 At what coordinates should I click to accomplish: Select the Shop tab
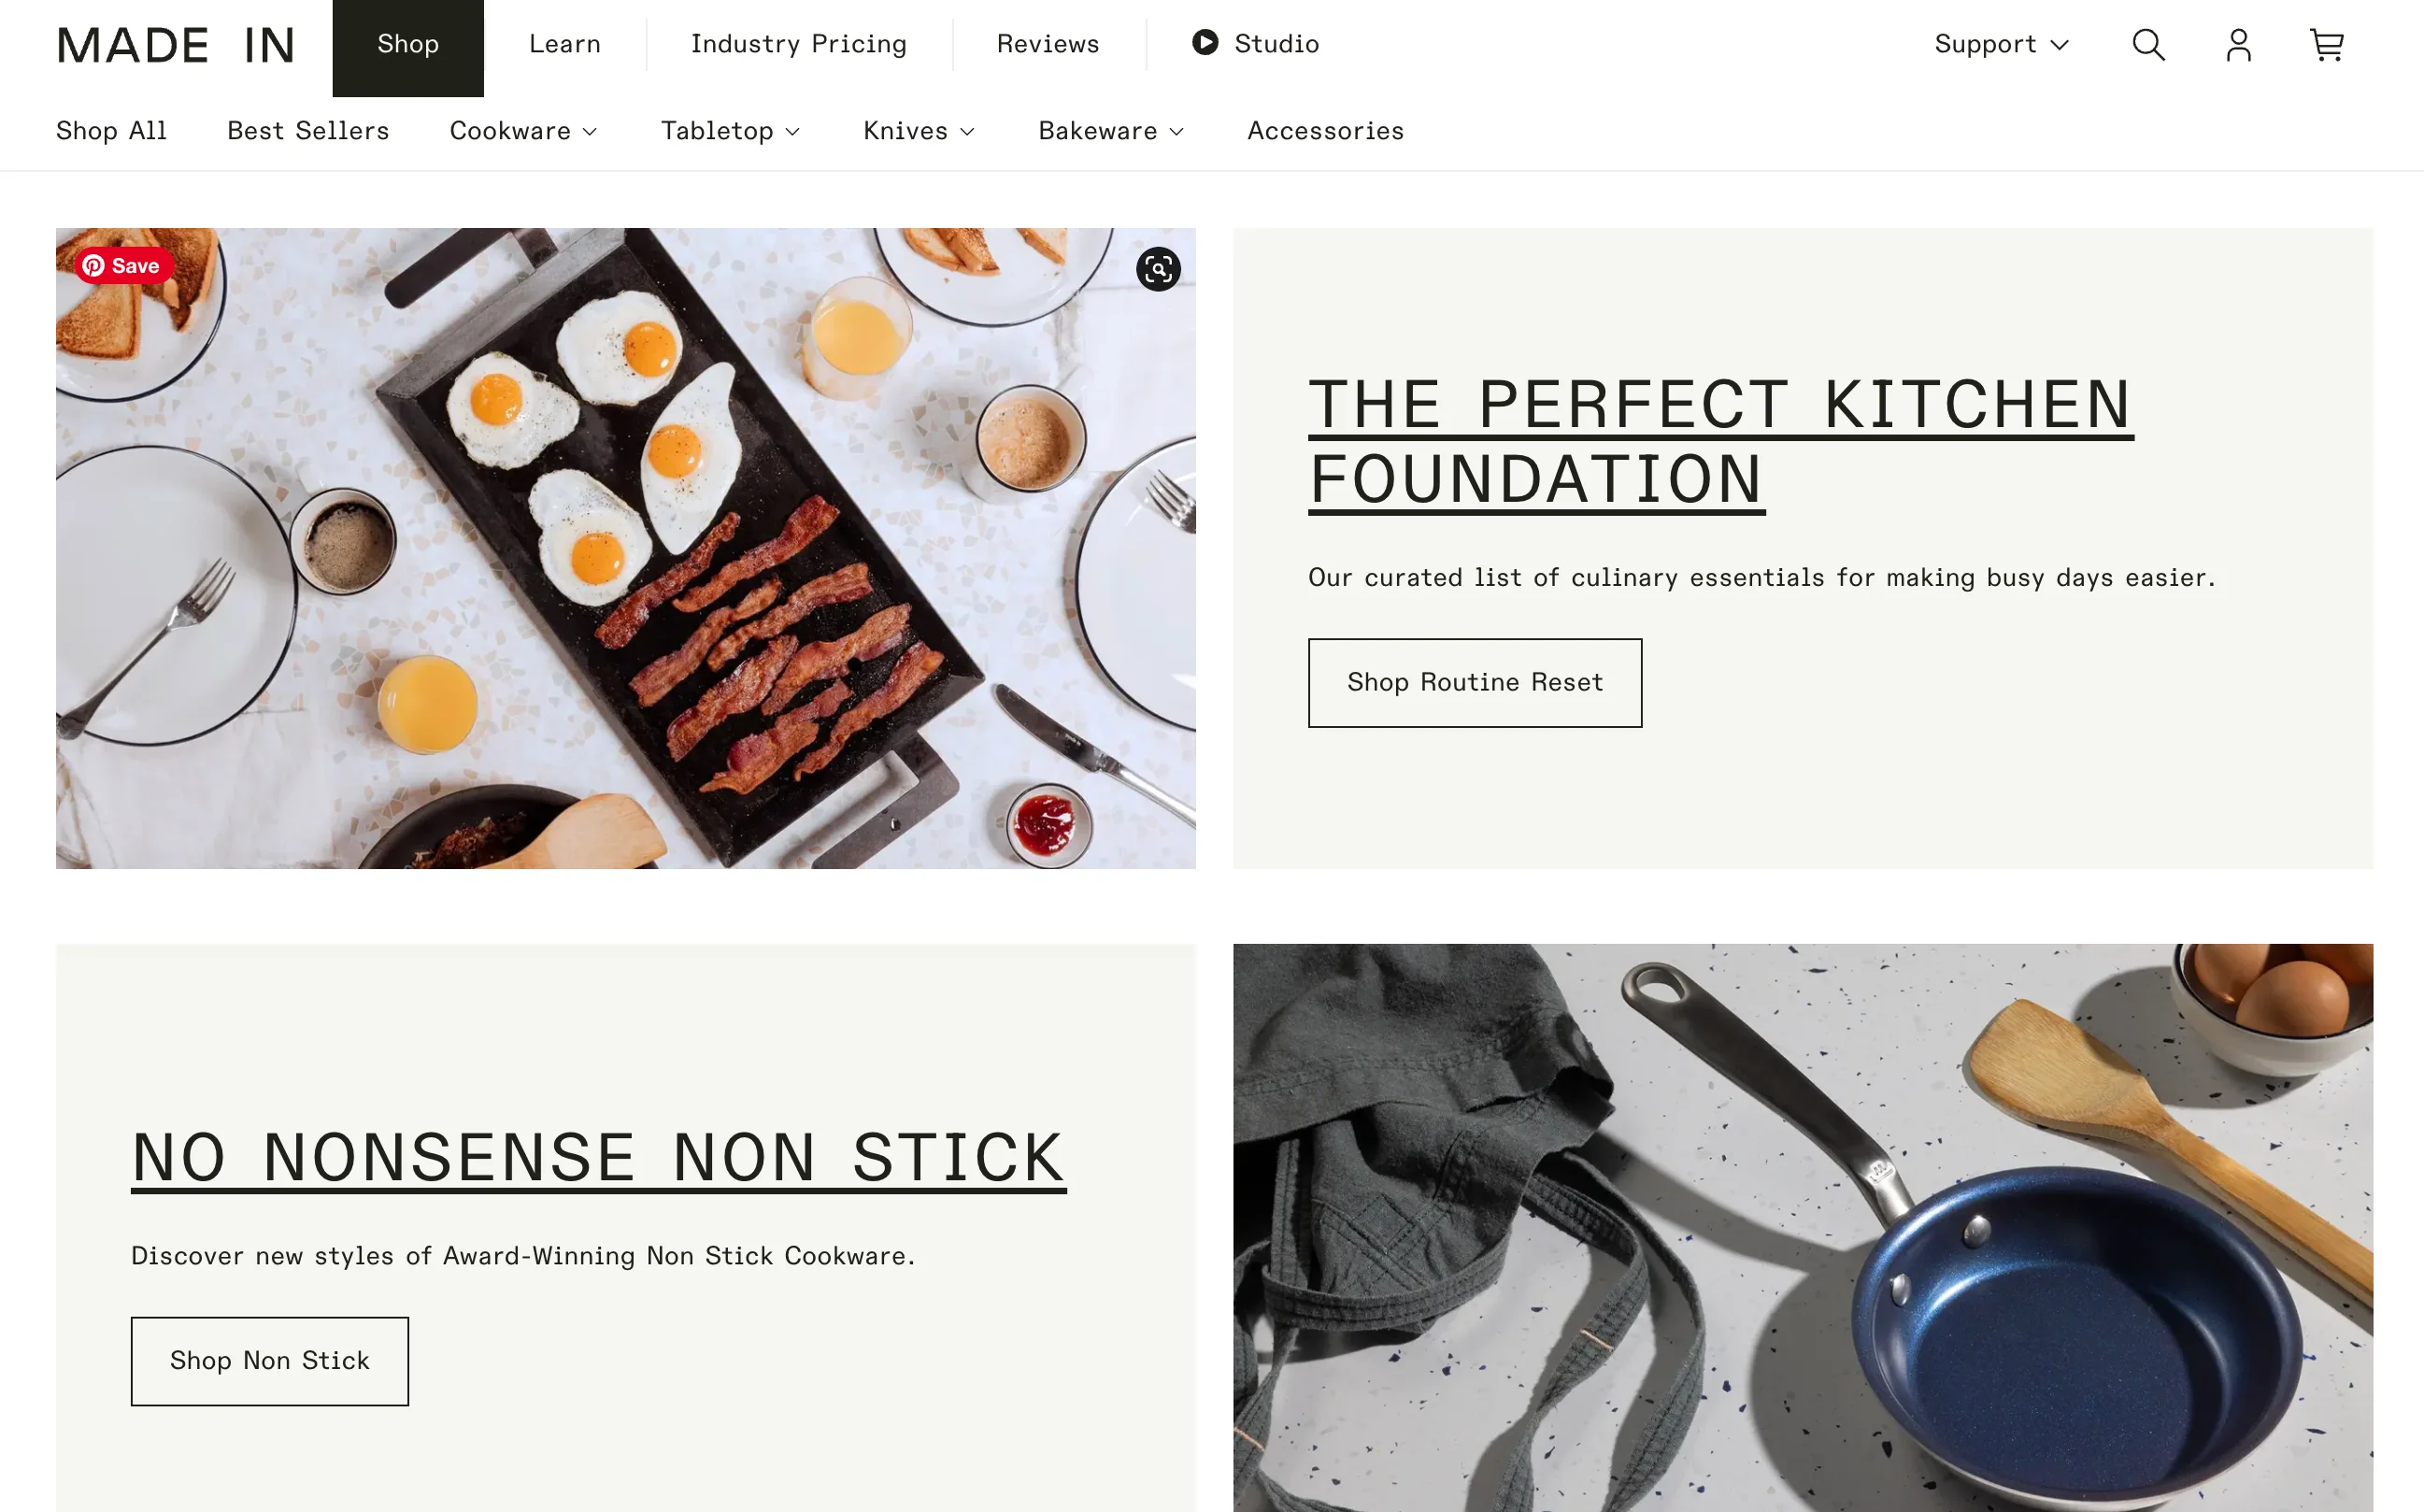407,44
